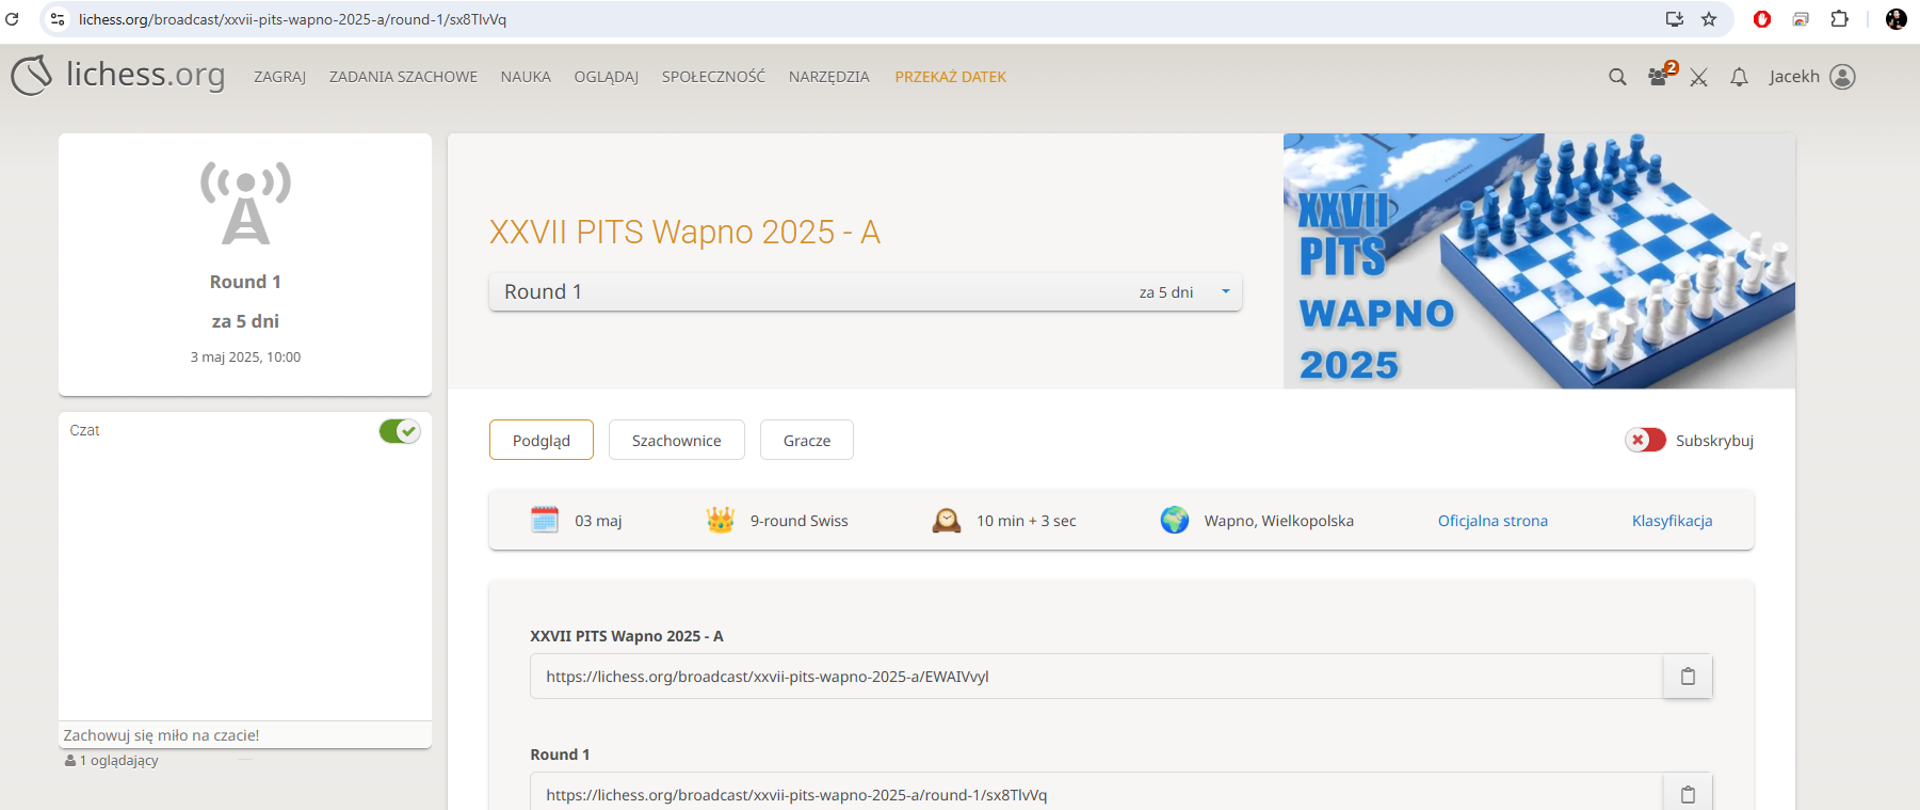Open site information icon in address bar
Viewport: 1920px width, 810px height.
58,19
